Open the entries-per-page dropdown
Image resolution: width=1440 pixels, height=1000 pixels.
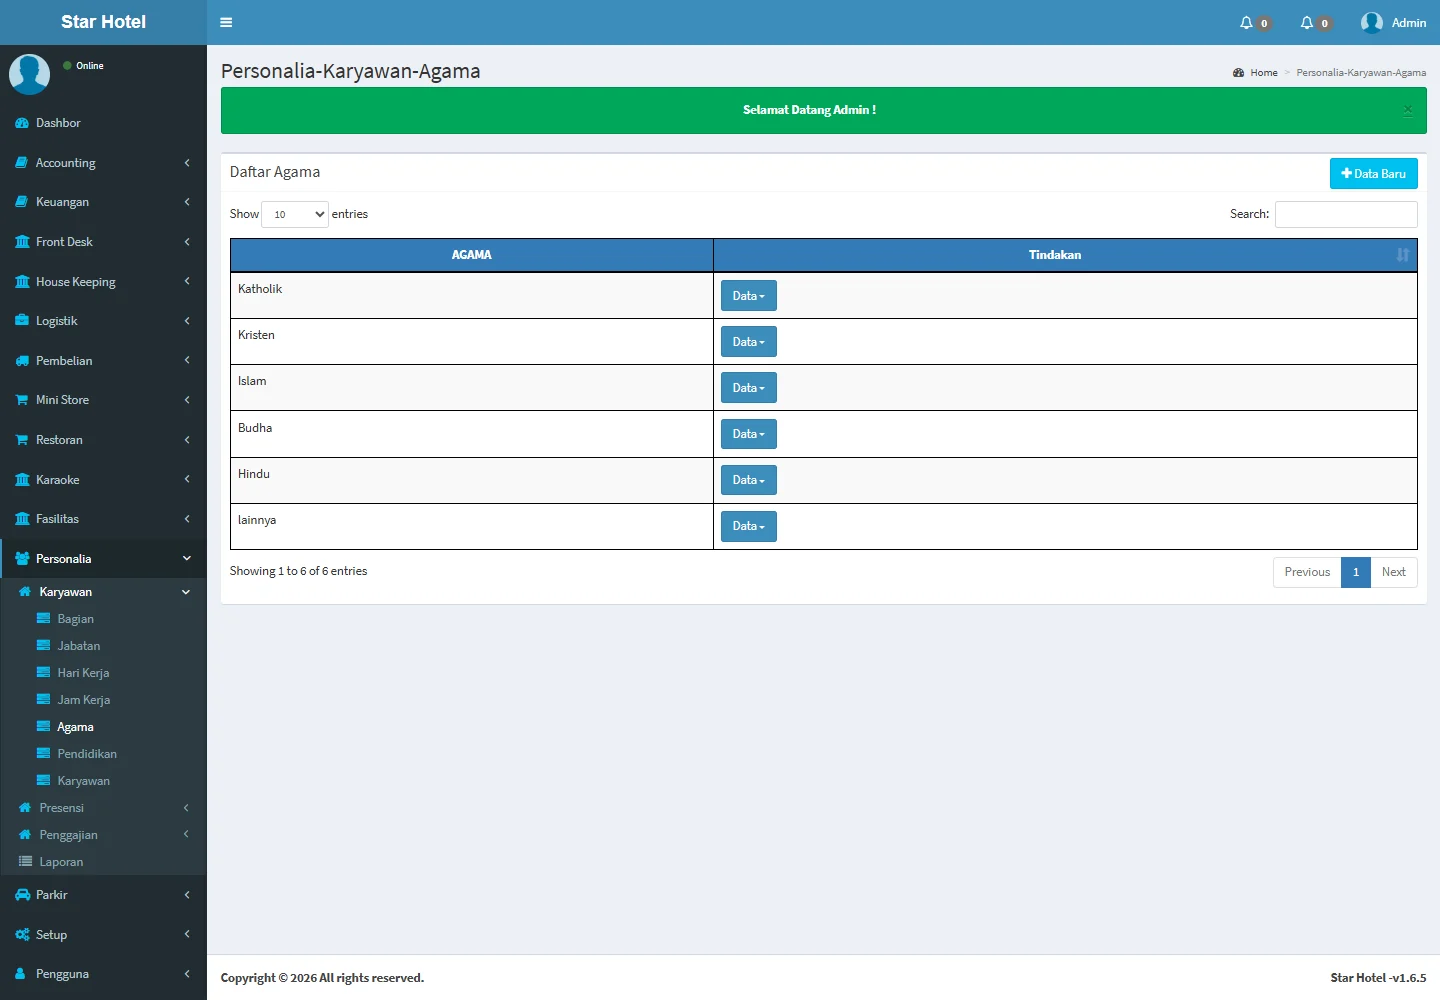coord(295,214)
